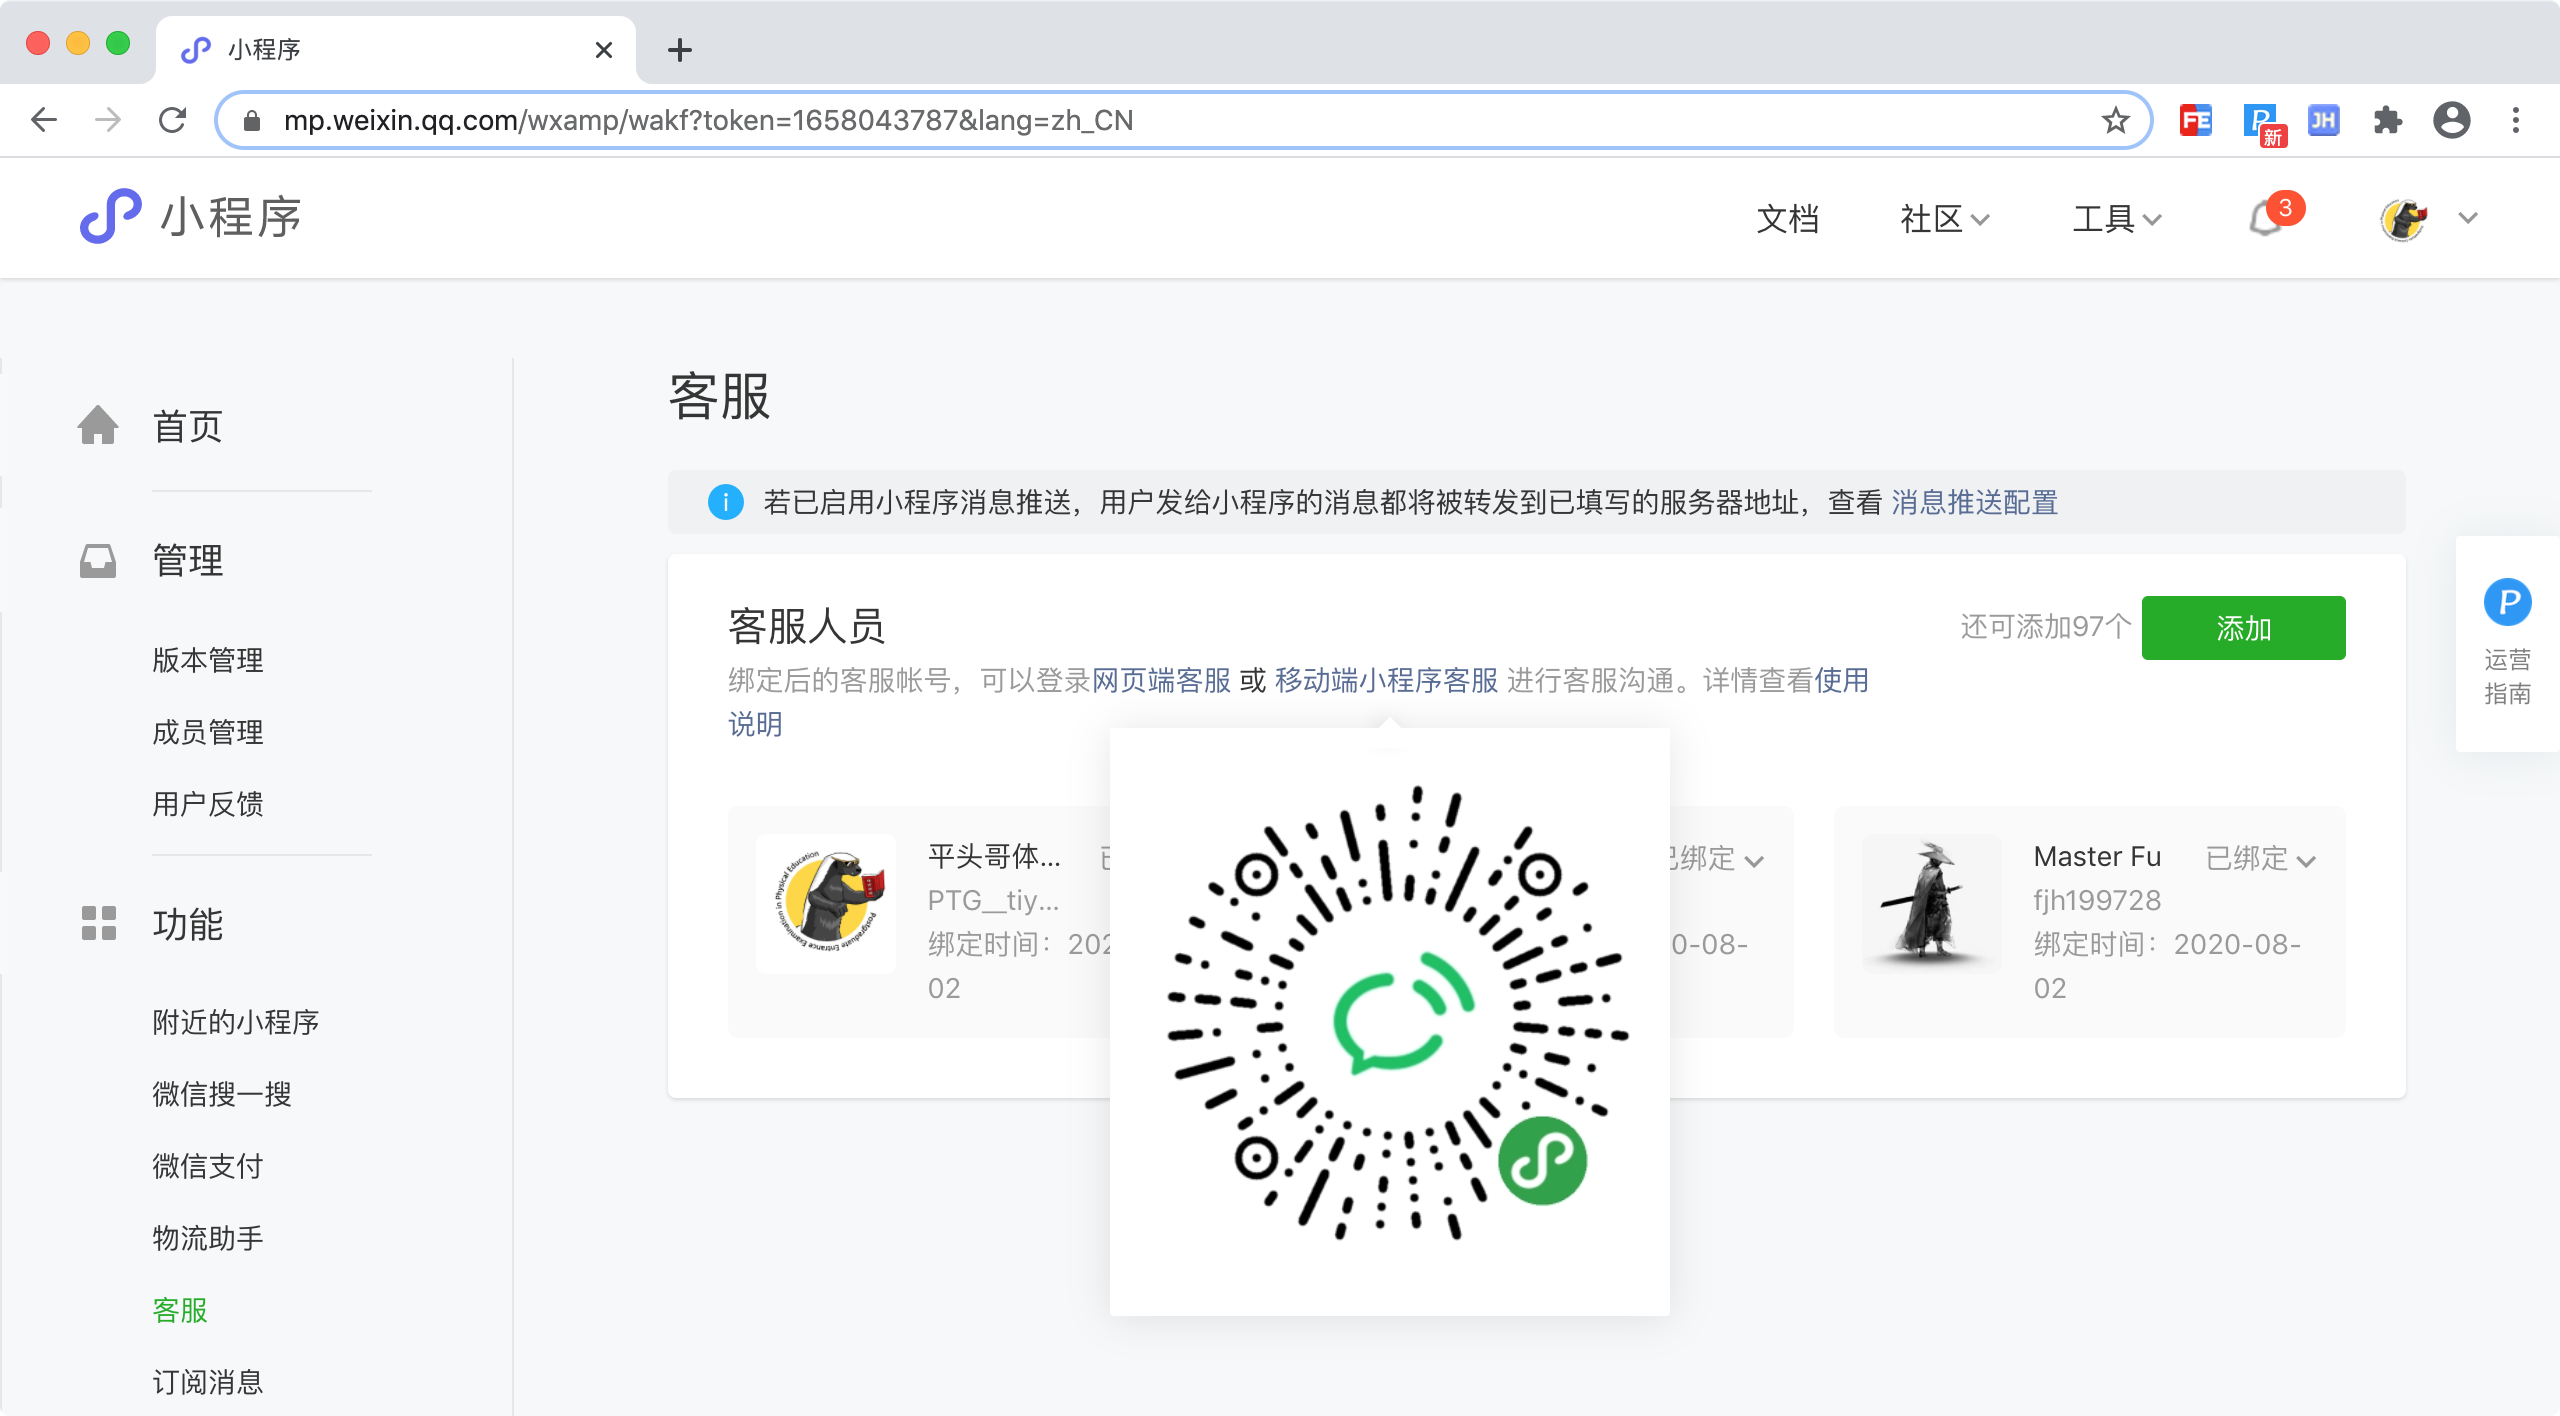Open the browser extensions puzzle icon

point(2387,121)
